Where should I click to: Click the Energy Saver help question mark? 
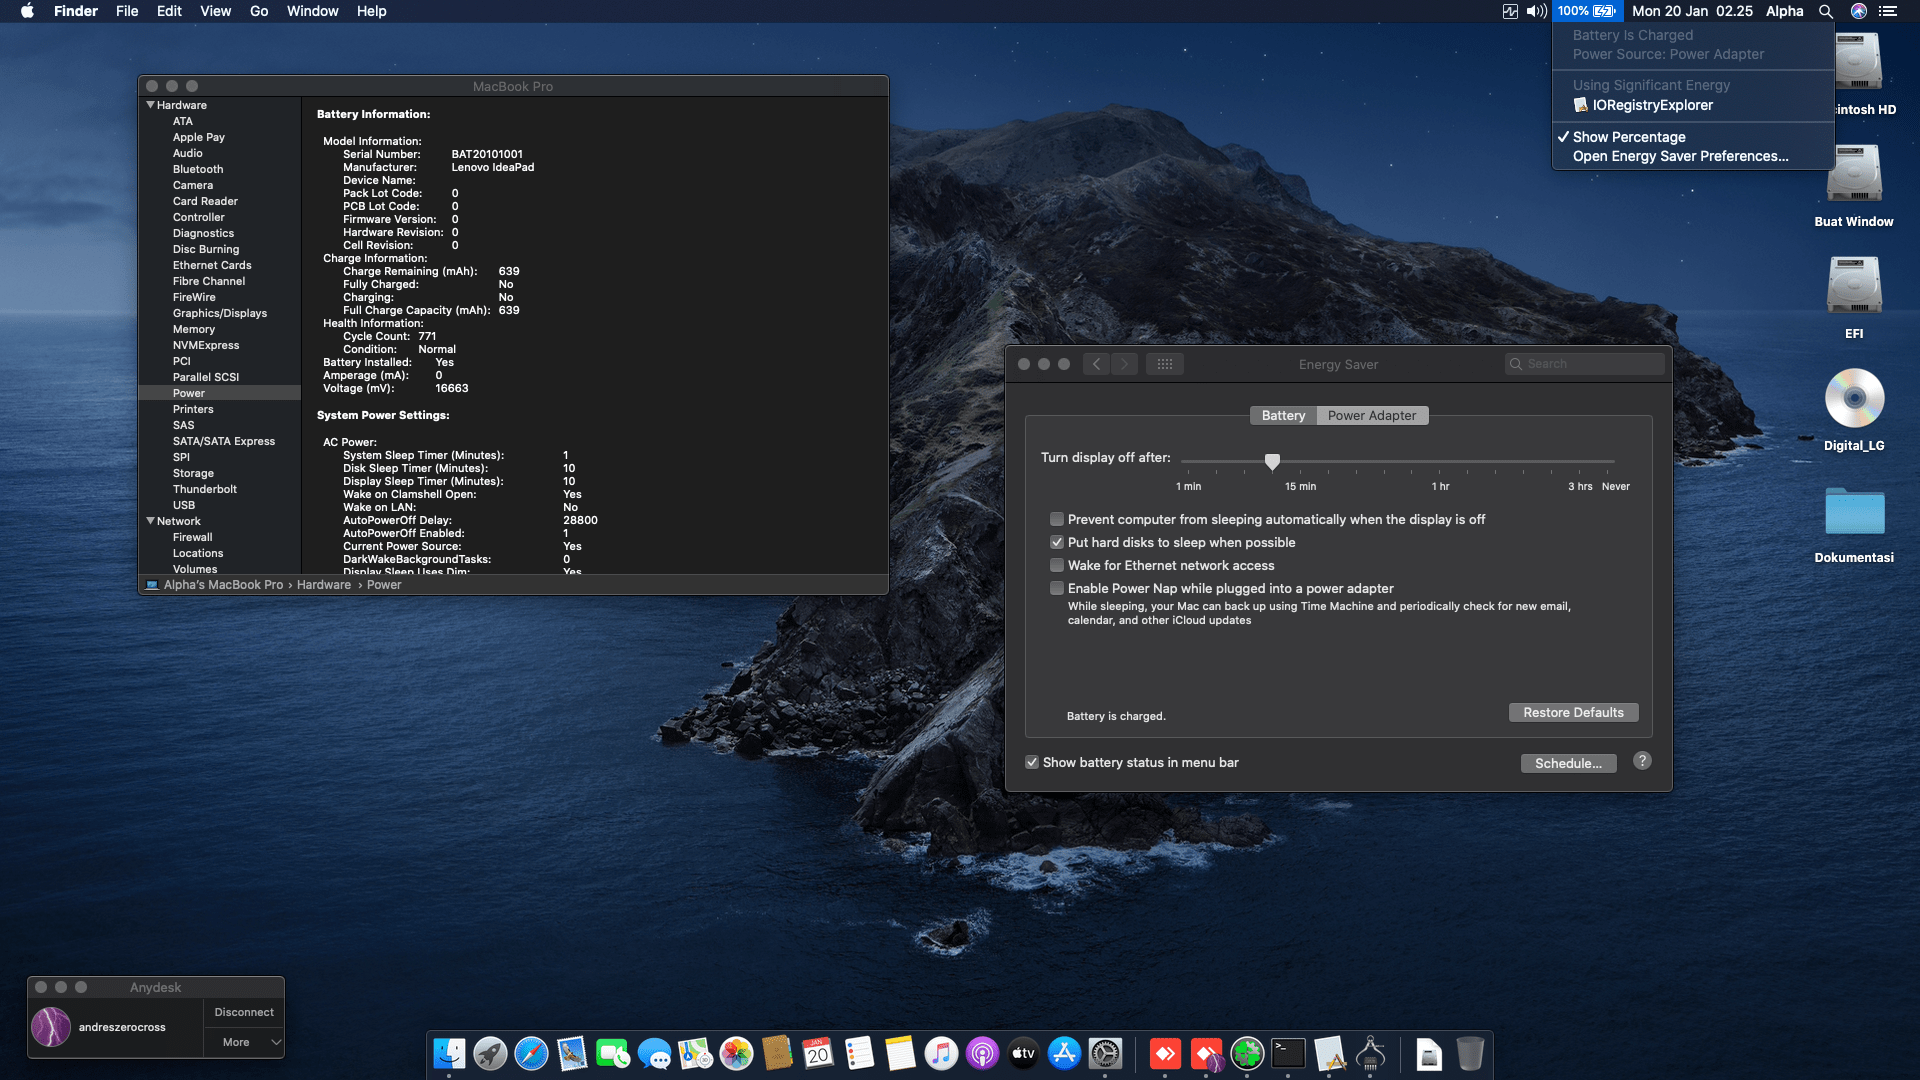coord(1642,761)
